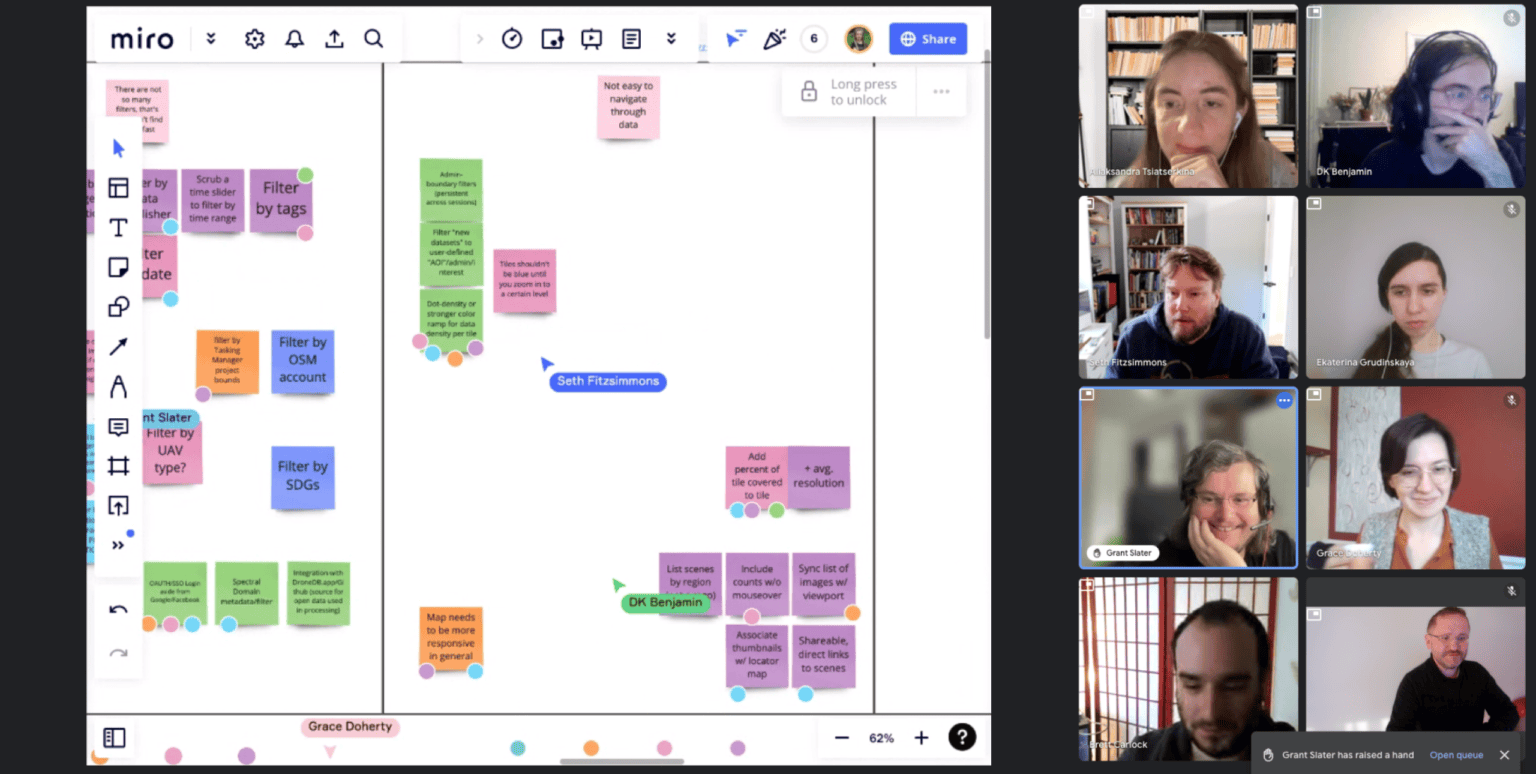Expand more tools in left toolbar

click(118, 545)
